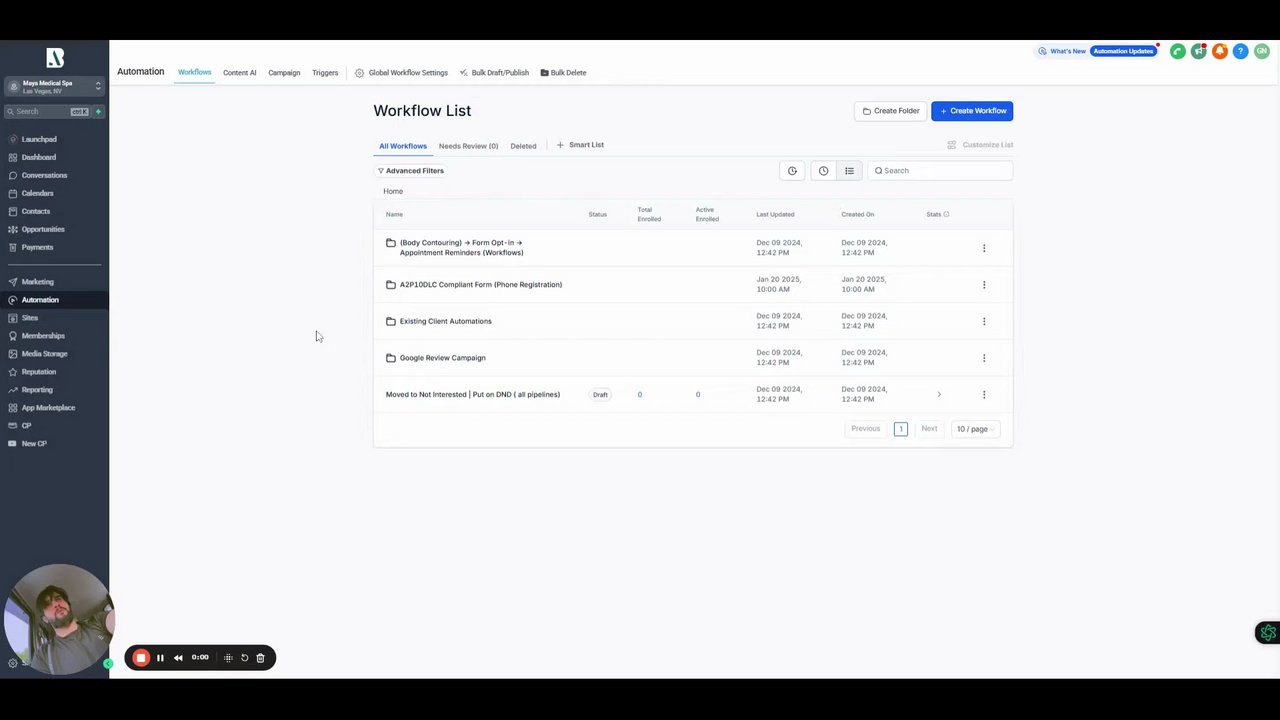Open the blue question mark help icon
Screen dimensions: 1280x720
click(1240, 51)
